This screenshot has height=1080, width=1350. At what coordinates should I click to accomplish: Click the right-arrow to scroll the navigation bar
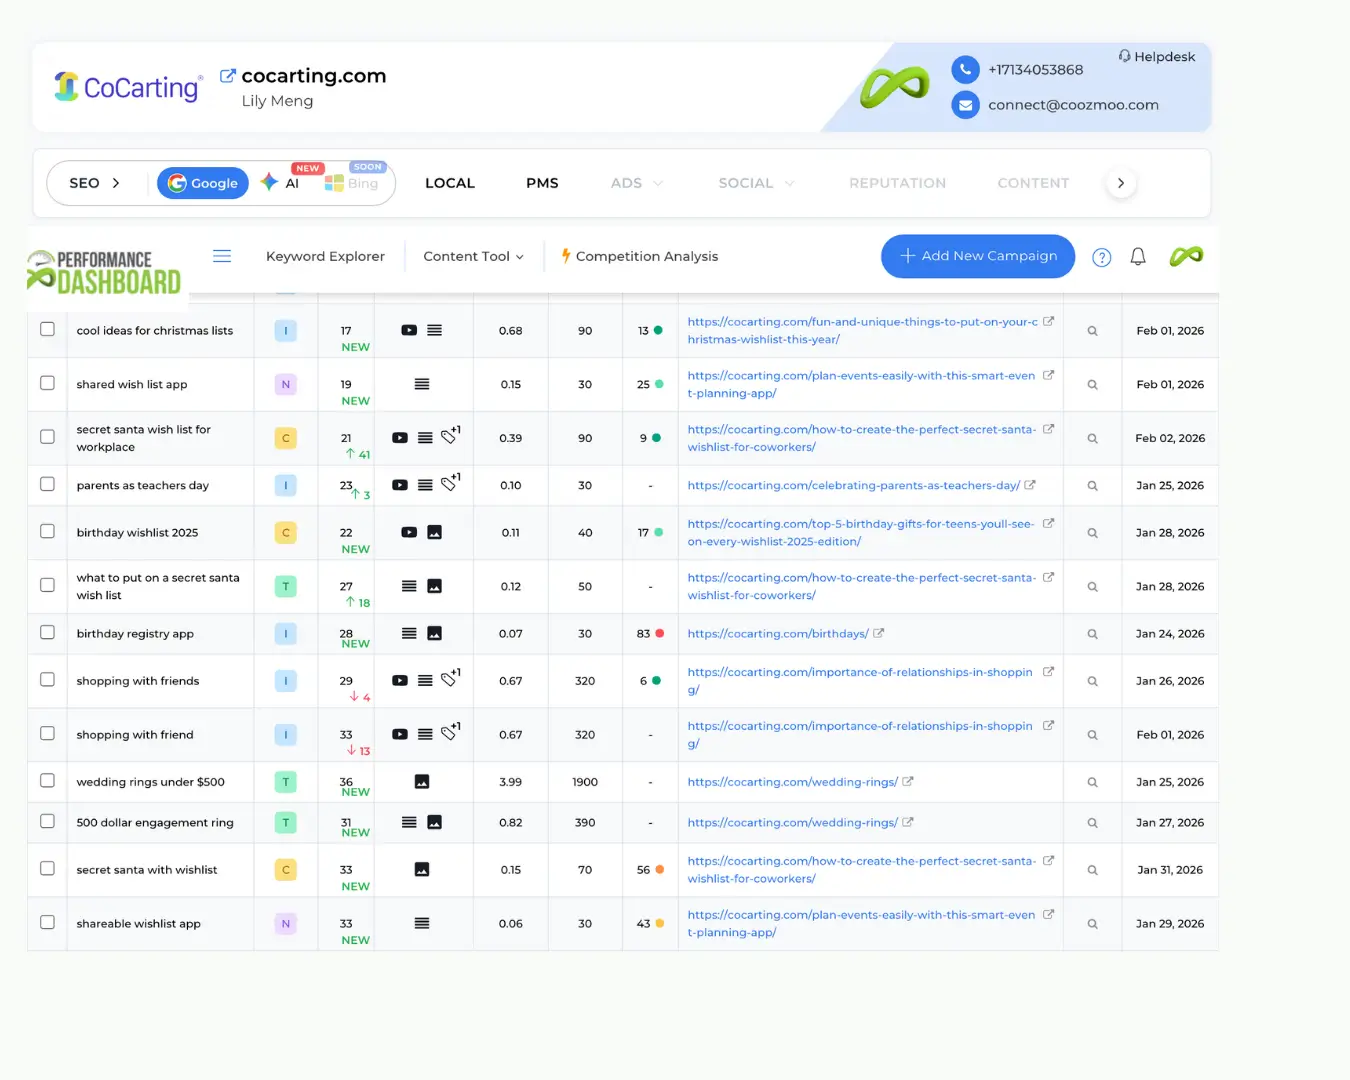pos(1121,183)
